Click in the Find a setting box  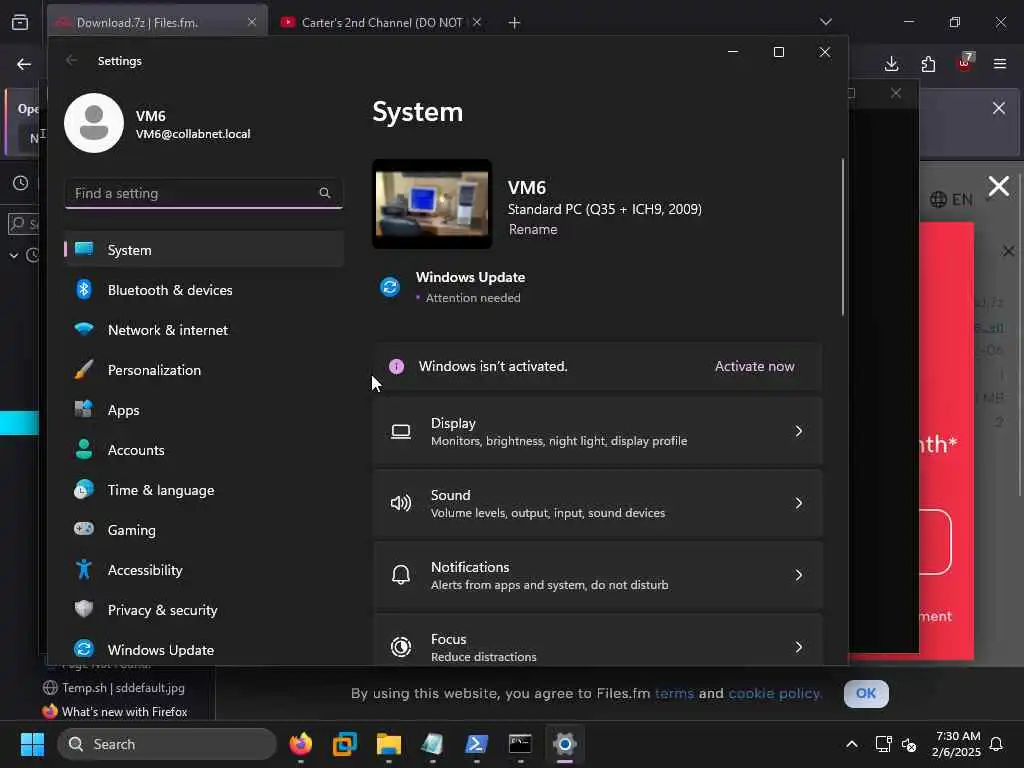pos(204,193)
